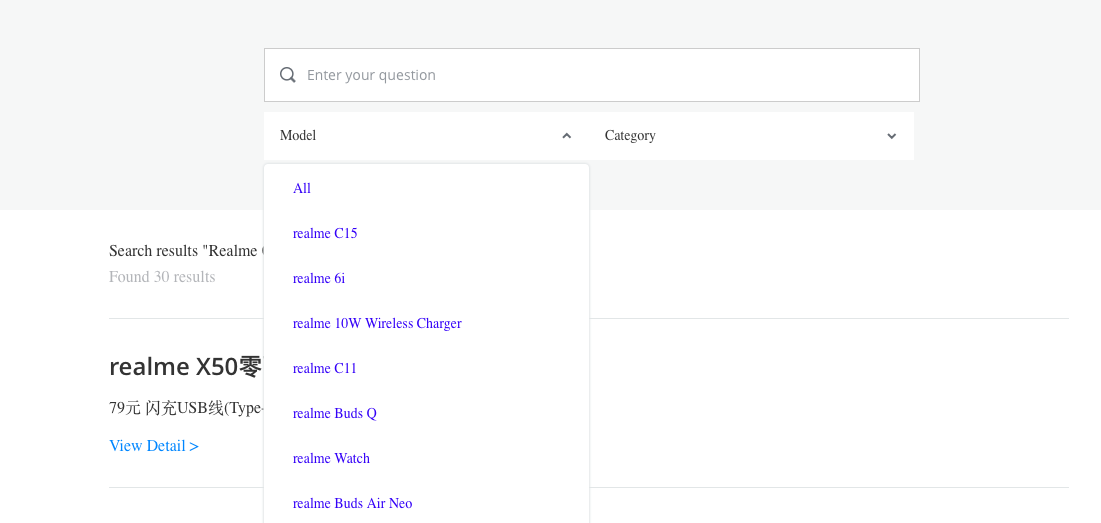Collapse the Model dropdown using its label
The height and width of the screenshot is (523, 1101).
pos(298,135)
